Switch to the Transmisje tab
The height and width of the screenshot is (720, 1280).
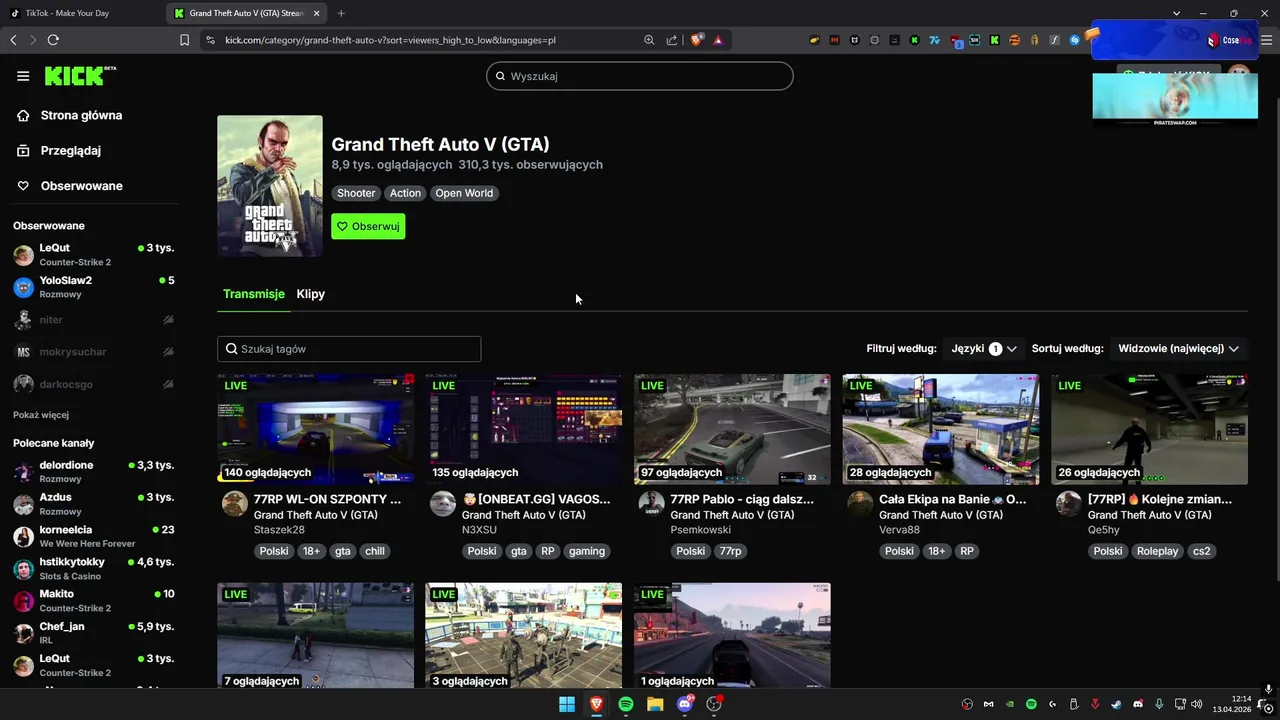(x=254, y=294)
